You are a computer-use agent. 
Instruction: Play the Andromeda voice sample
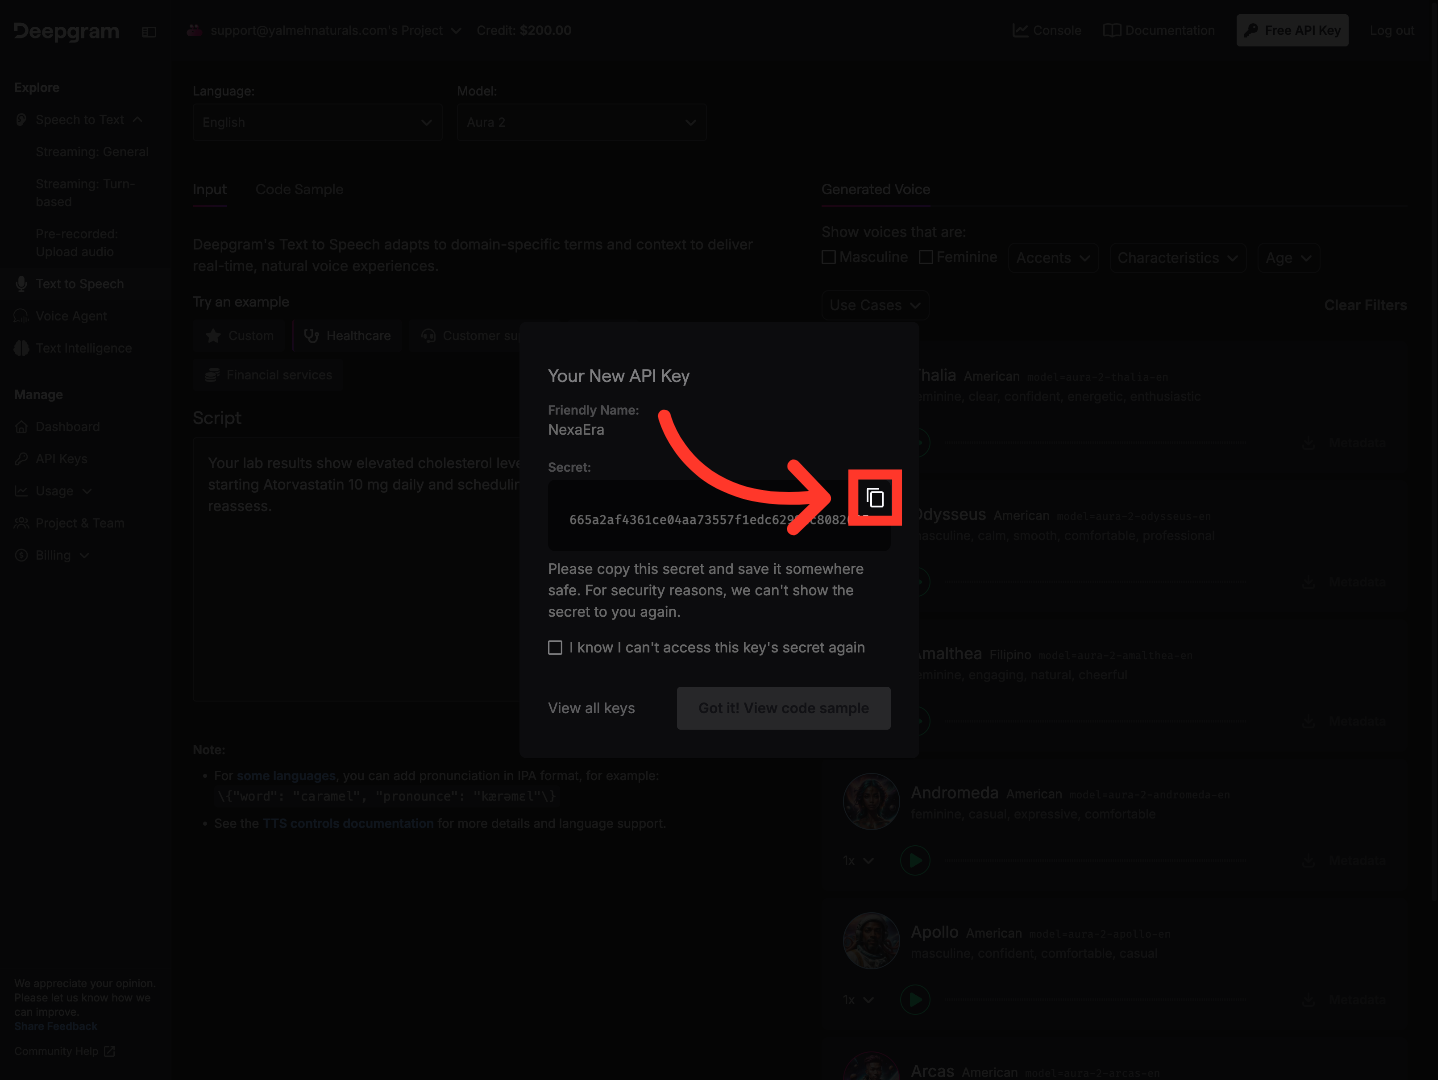[915, 861]
